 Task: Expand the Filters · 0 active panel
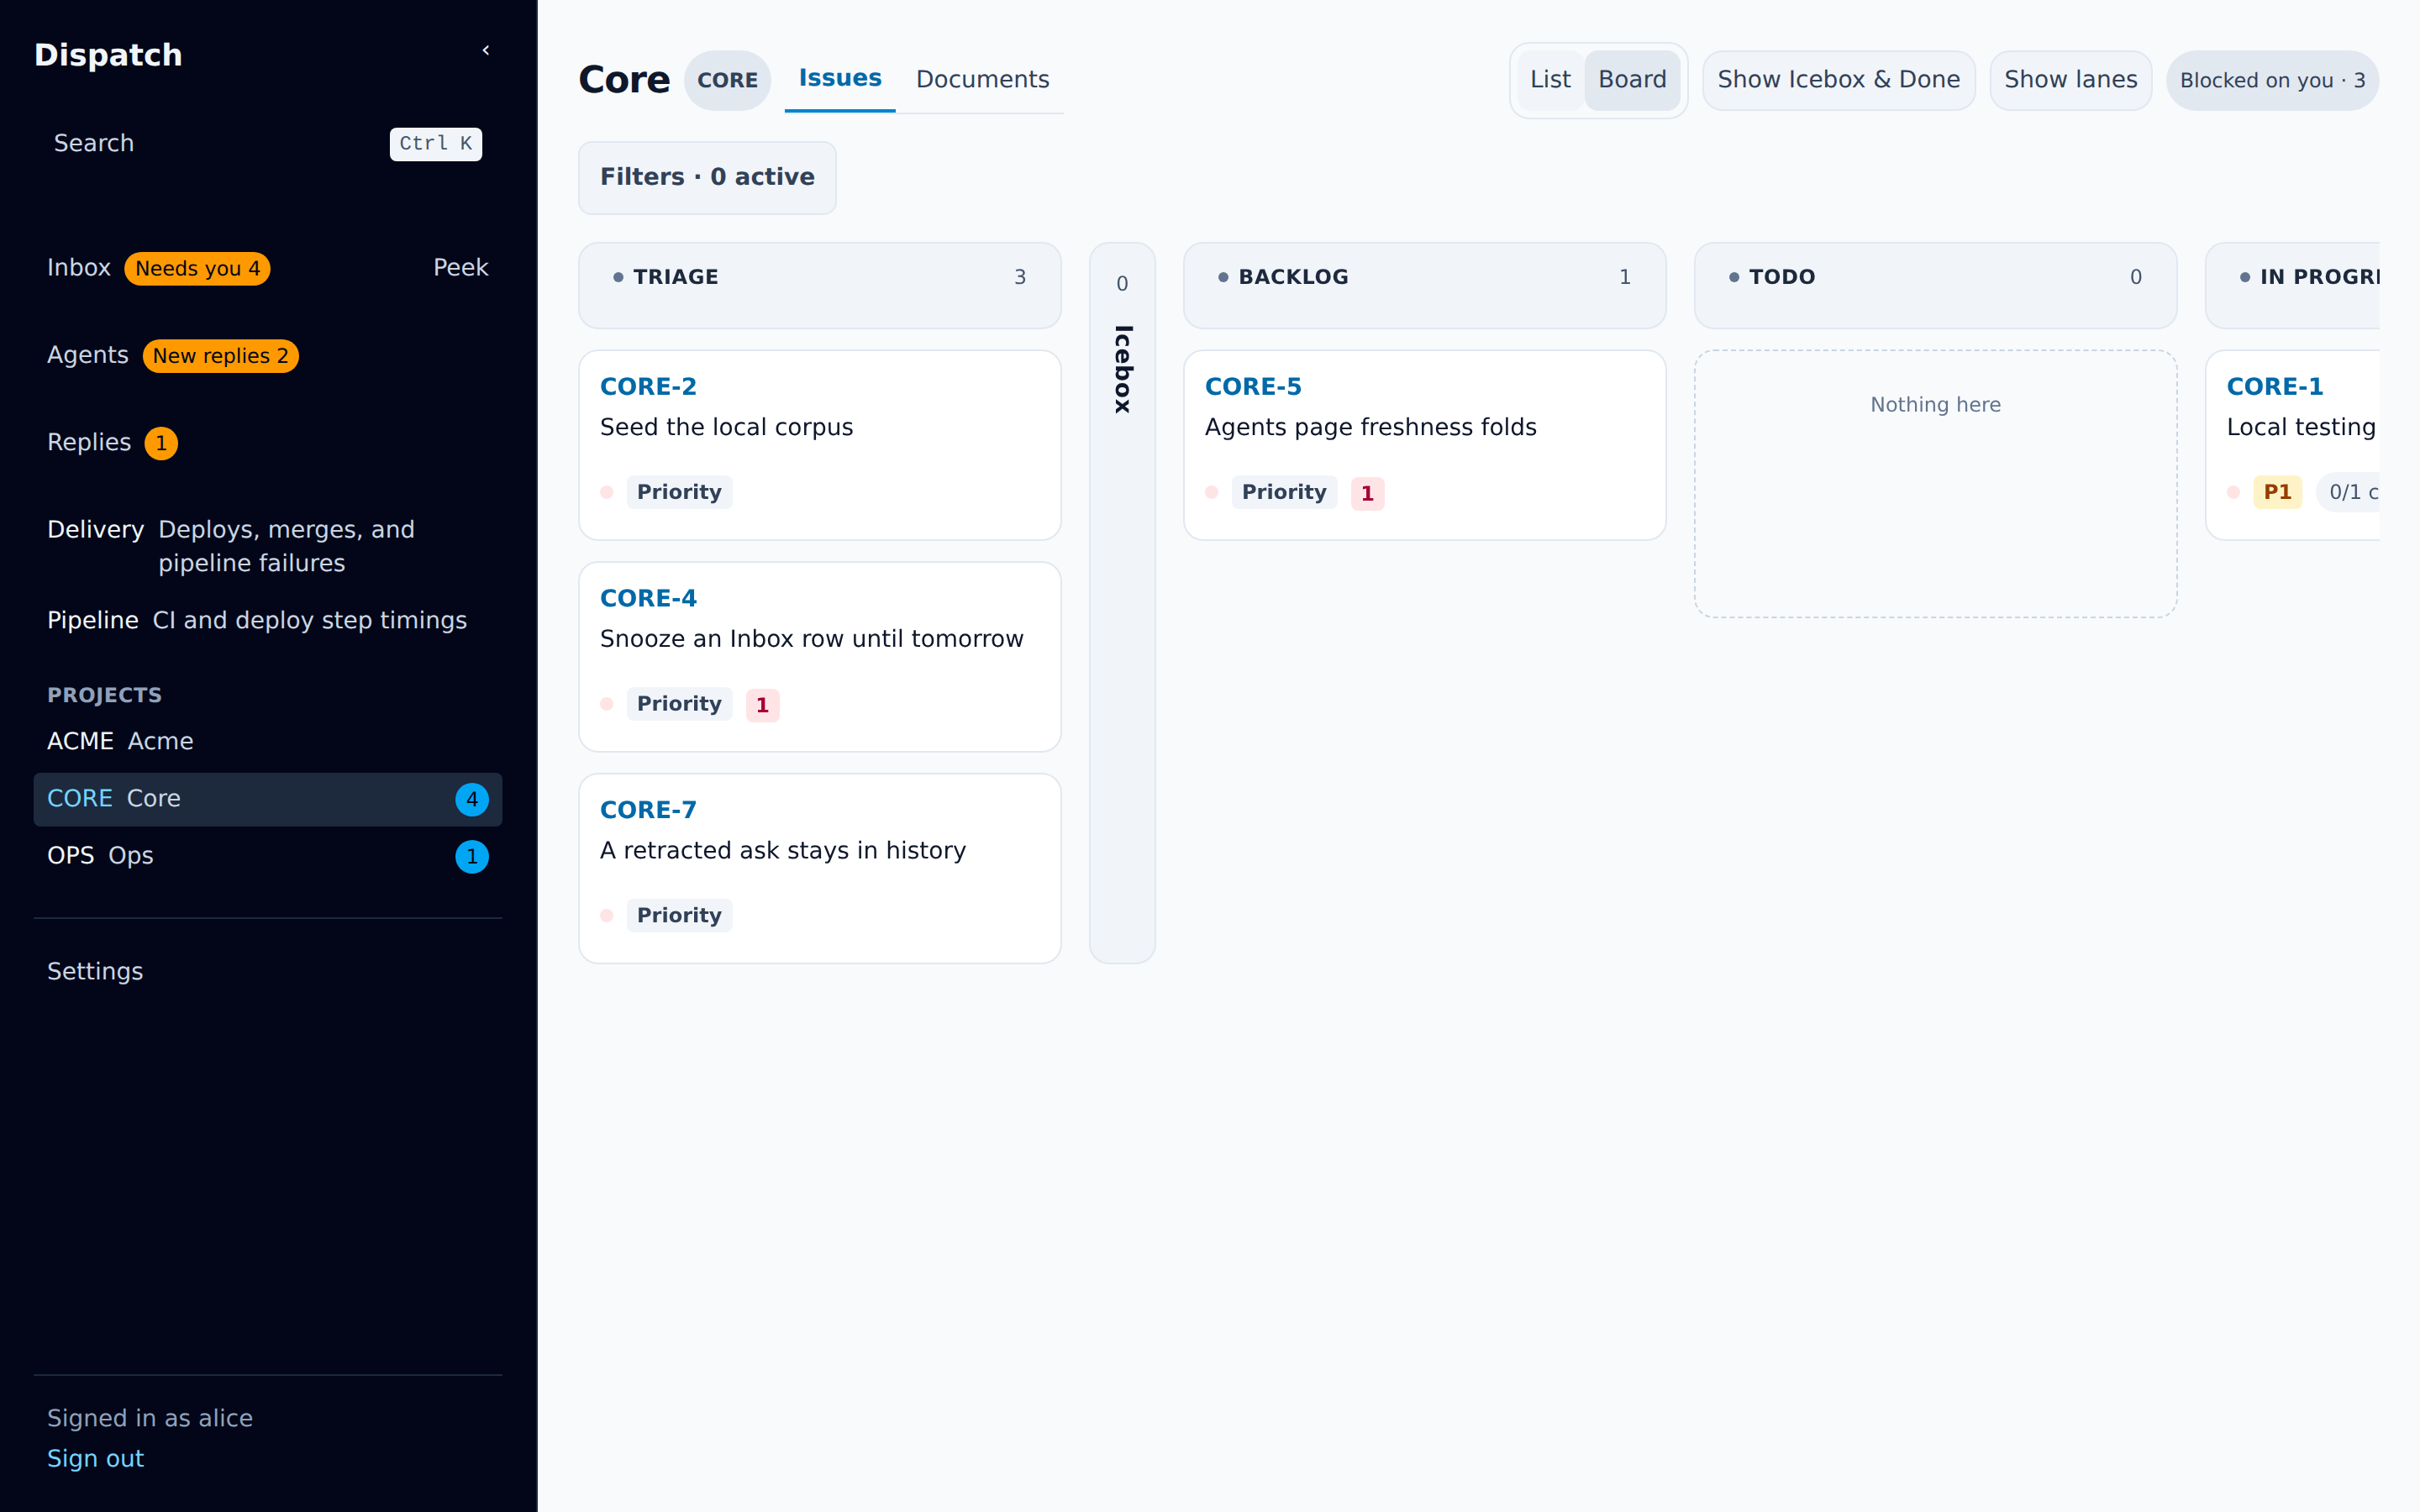[x=707, y=177]
